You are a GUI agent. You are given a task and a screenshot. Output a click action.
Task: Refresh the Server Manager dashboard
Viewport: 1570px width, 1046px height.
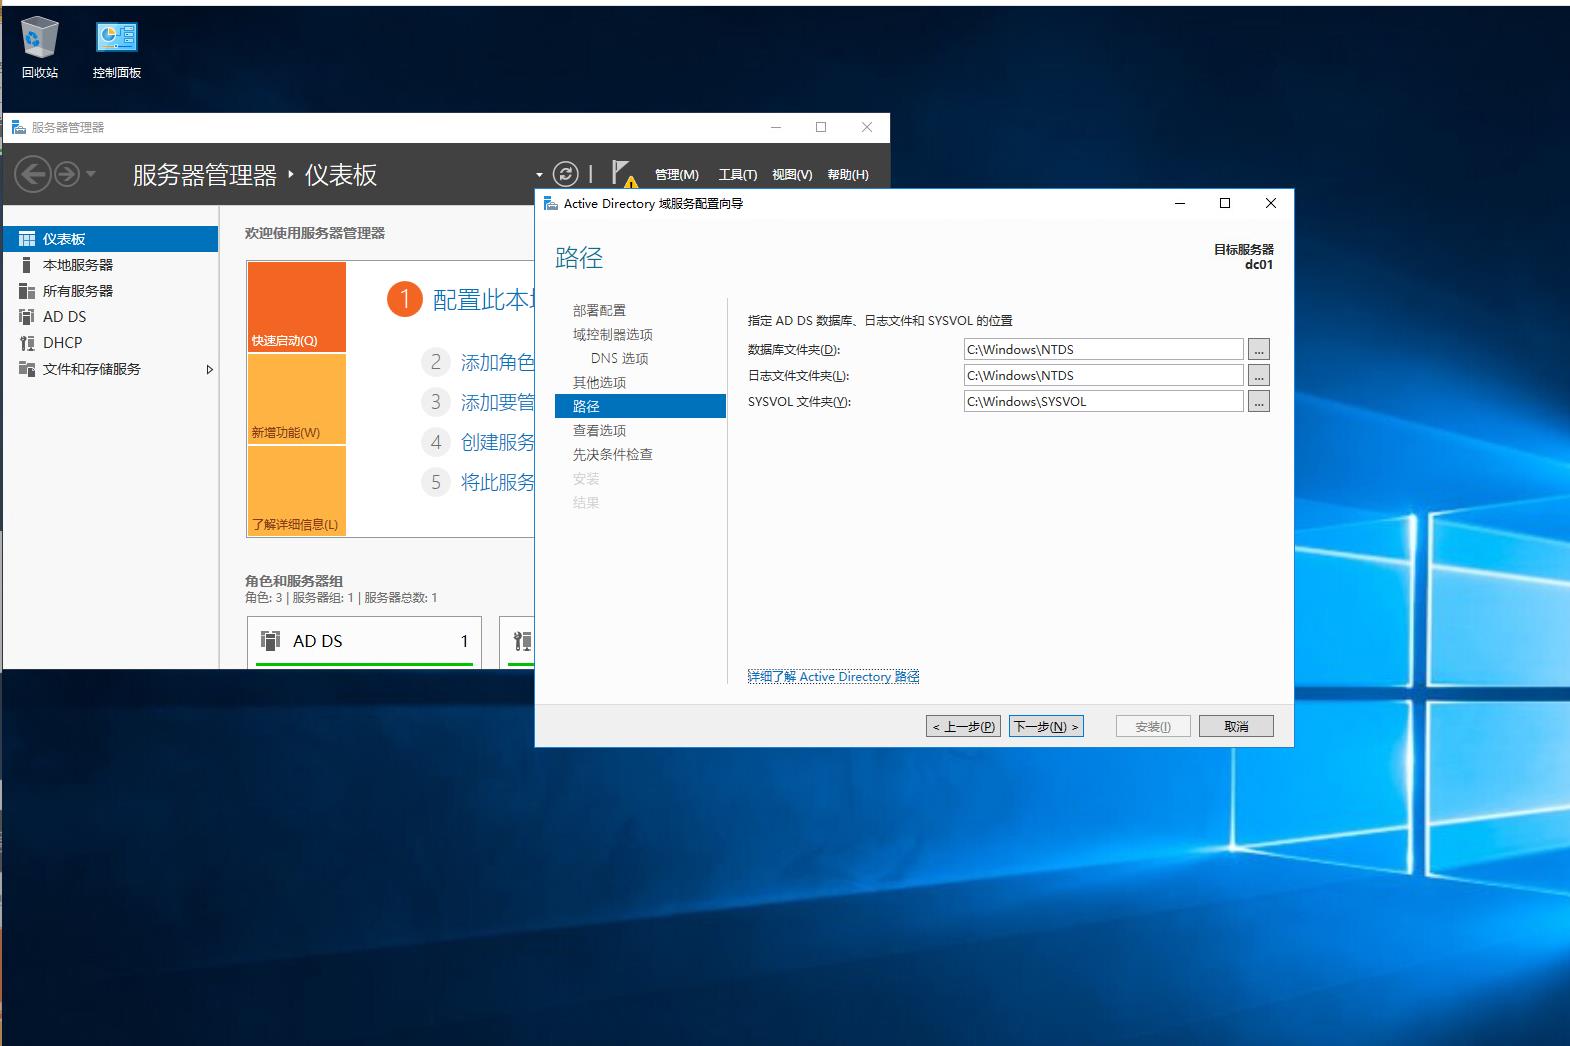pos(566,174)
